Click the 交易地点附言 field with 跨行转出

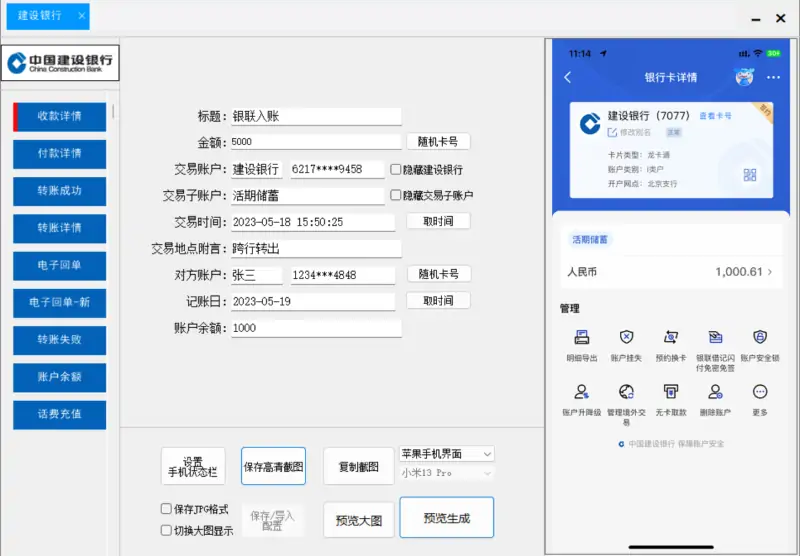point(316,249)
